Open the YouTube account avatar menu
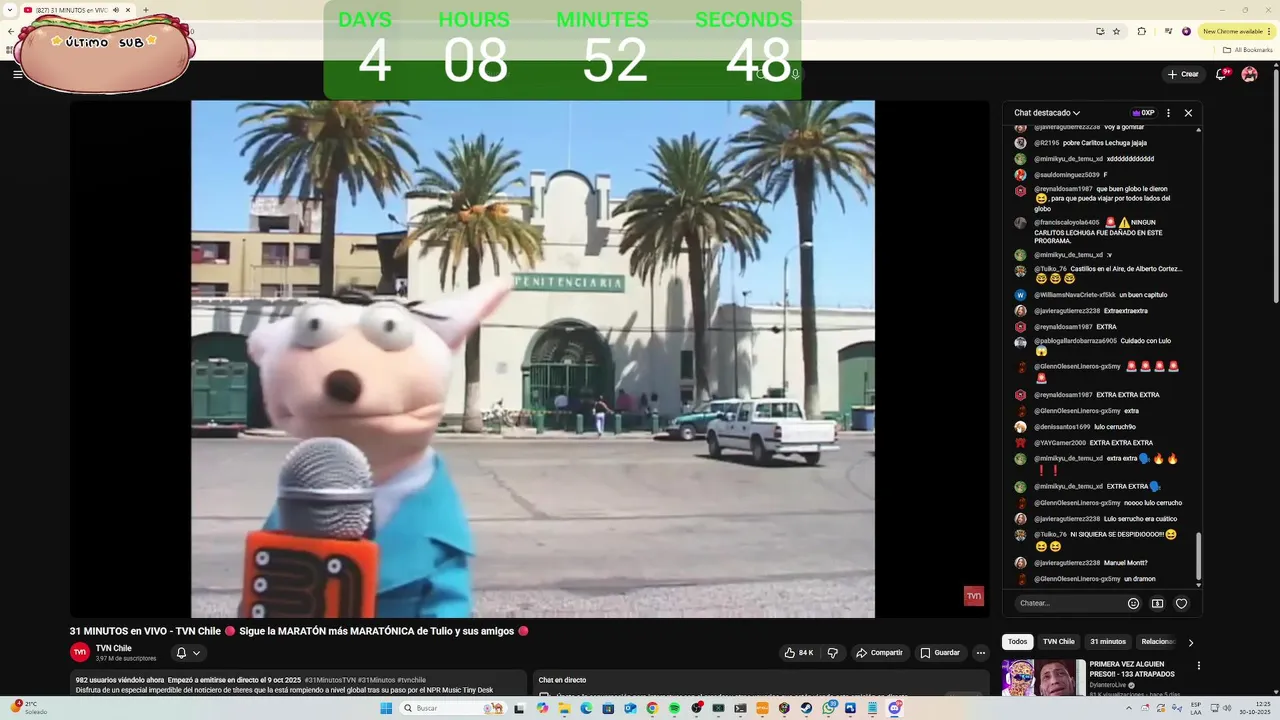The image size is (1280, 720). pyautogui.click(x=1249, y=74)
